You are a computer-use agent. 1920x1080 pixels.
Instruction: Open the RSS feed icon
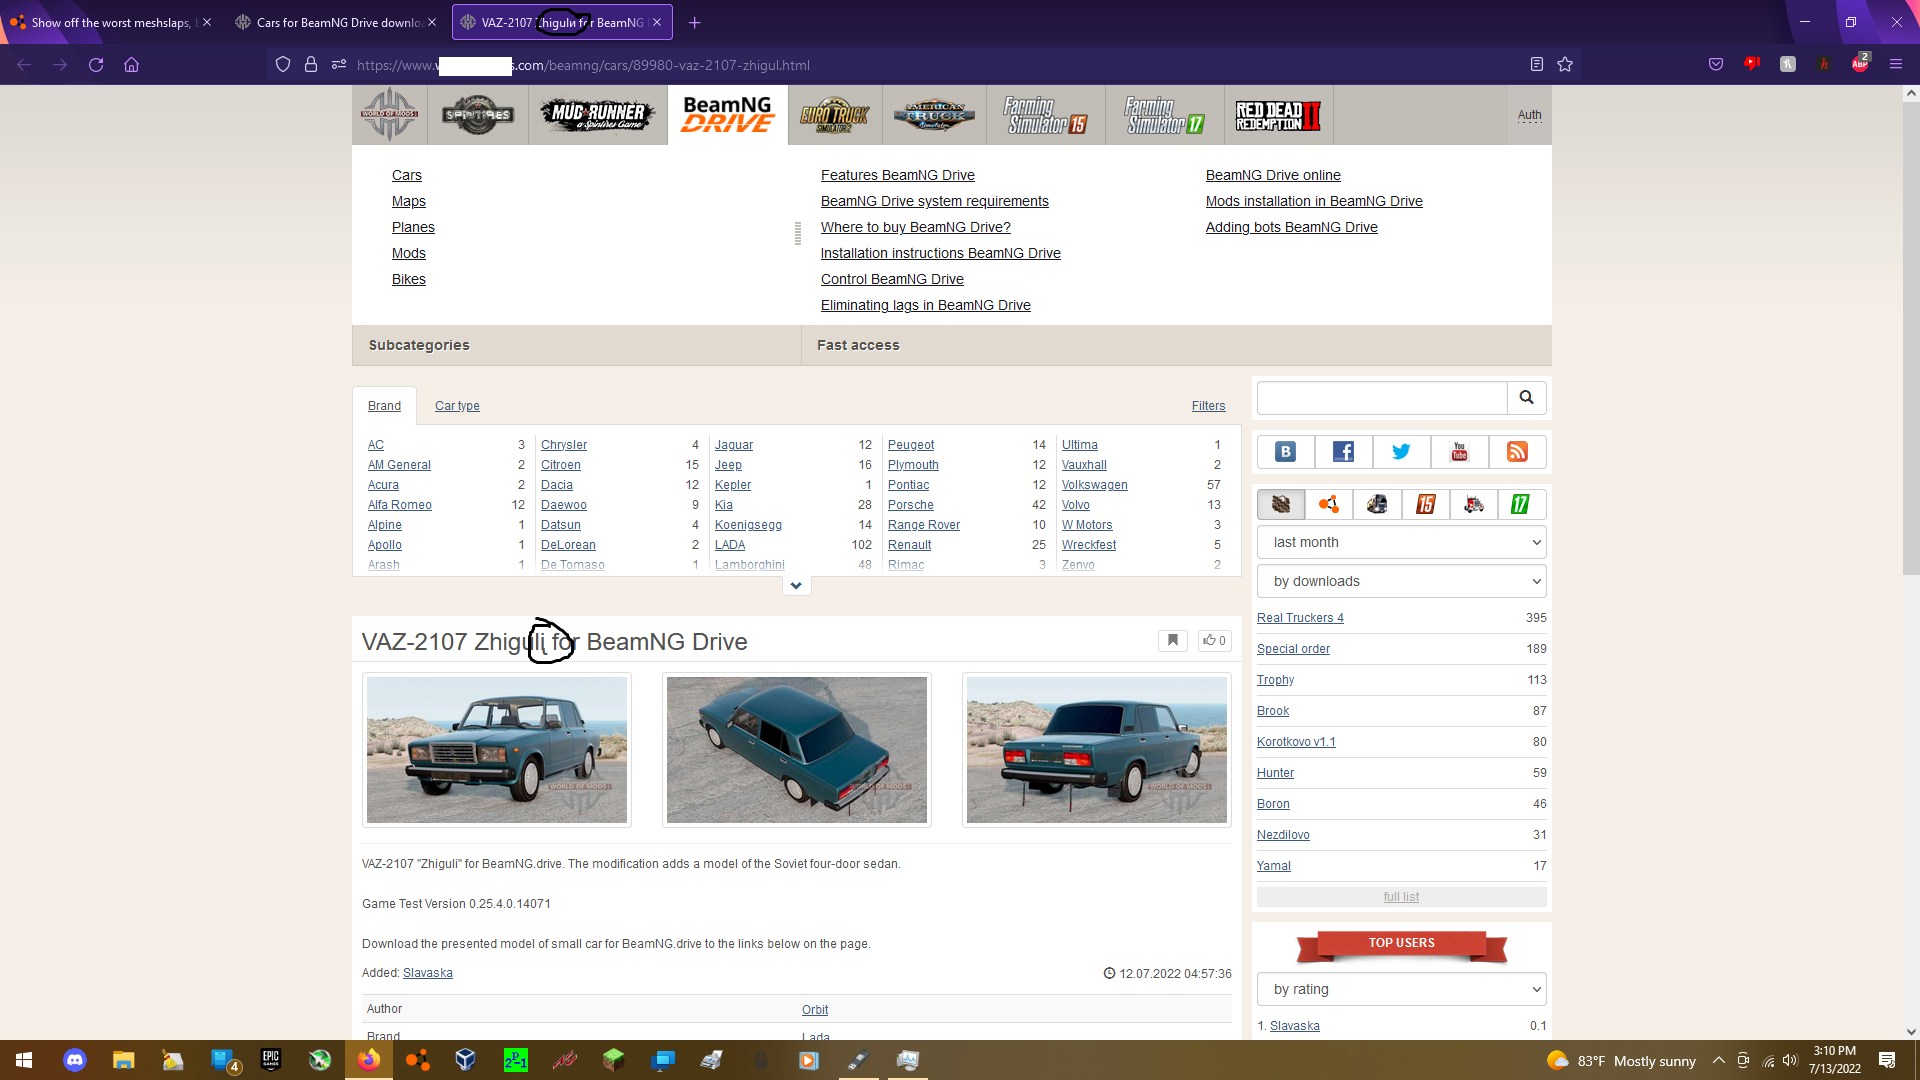1517,452
